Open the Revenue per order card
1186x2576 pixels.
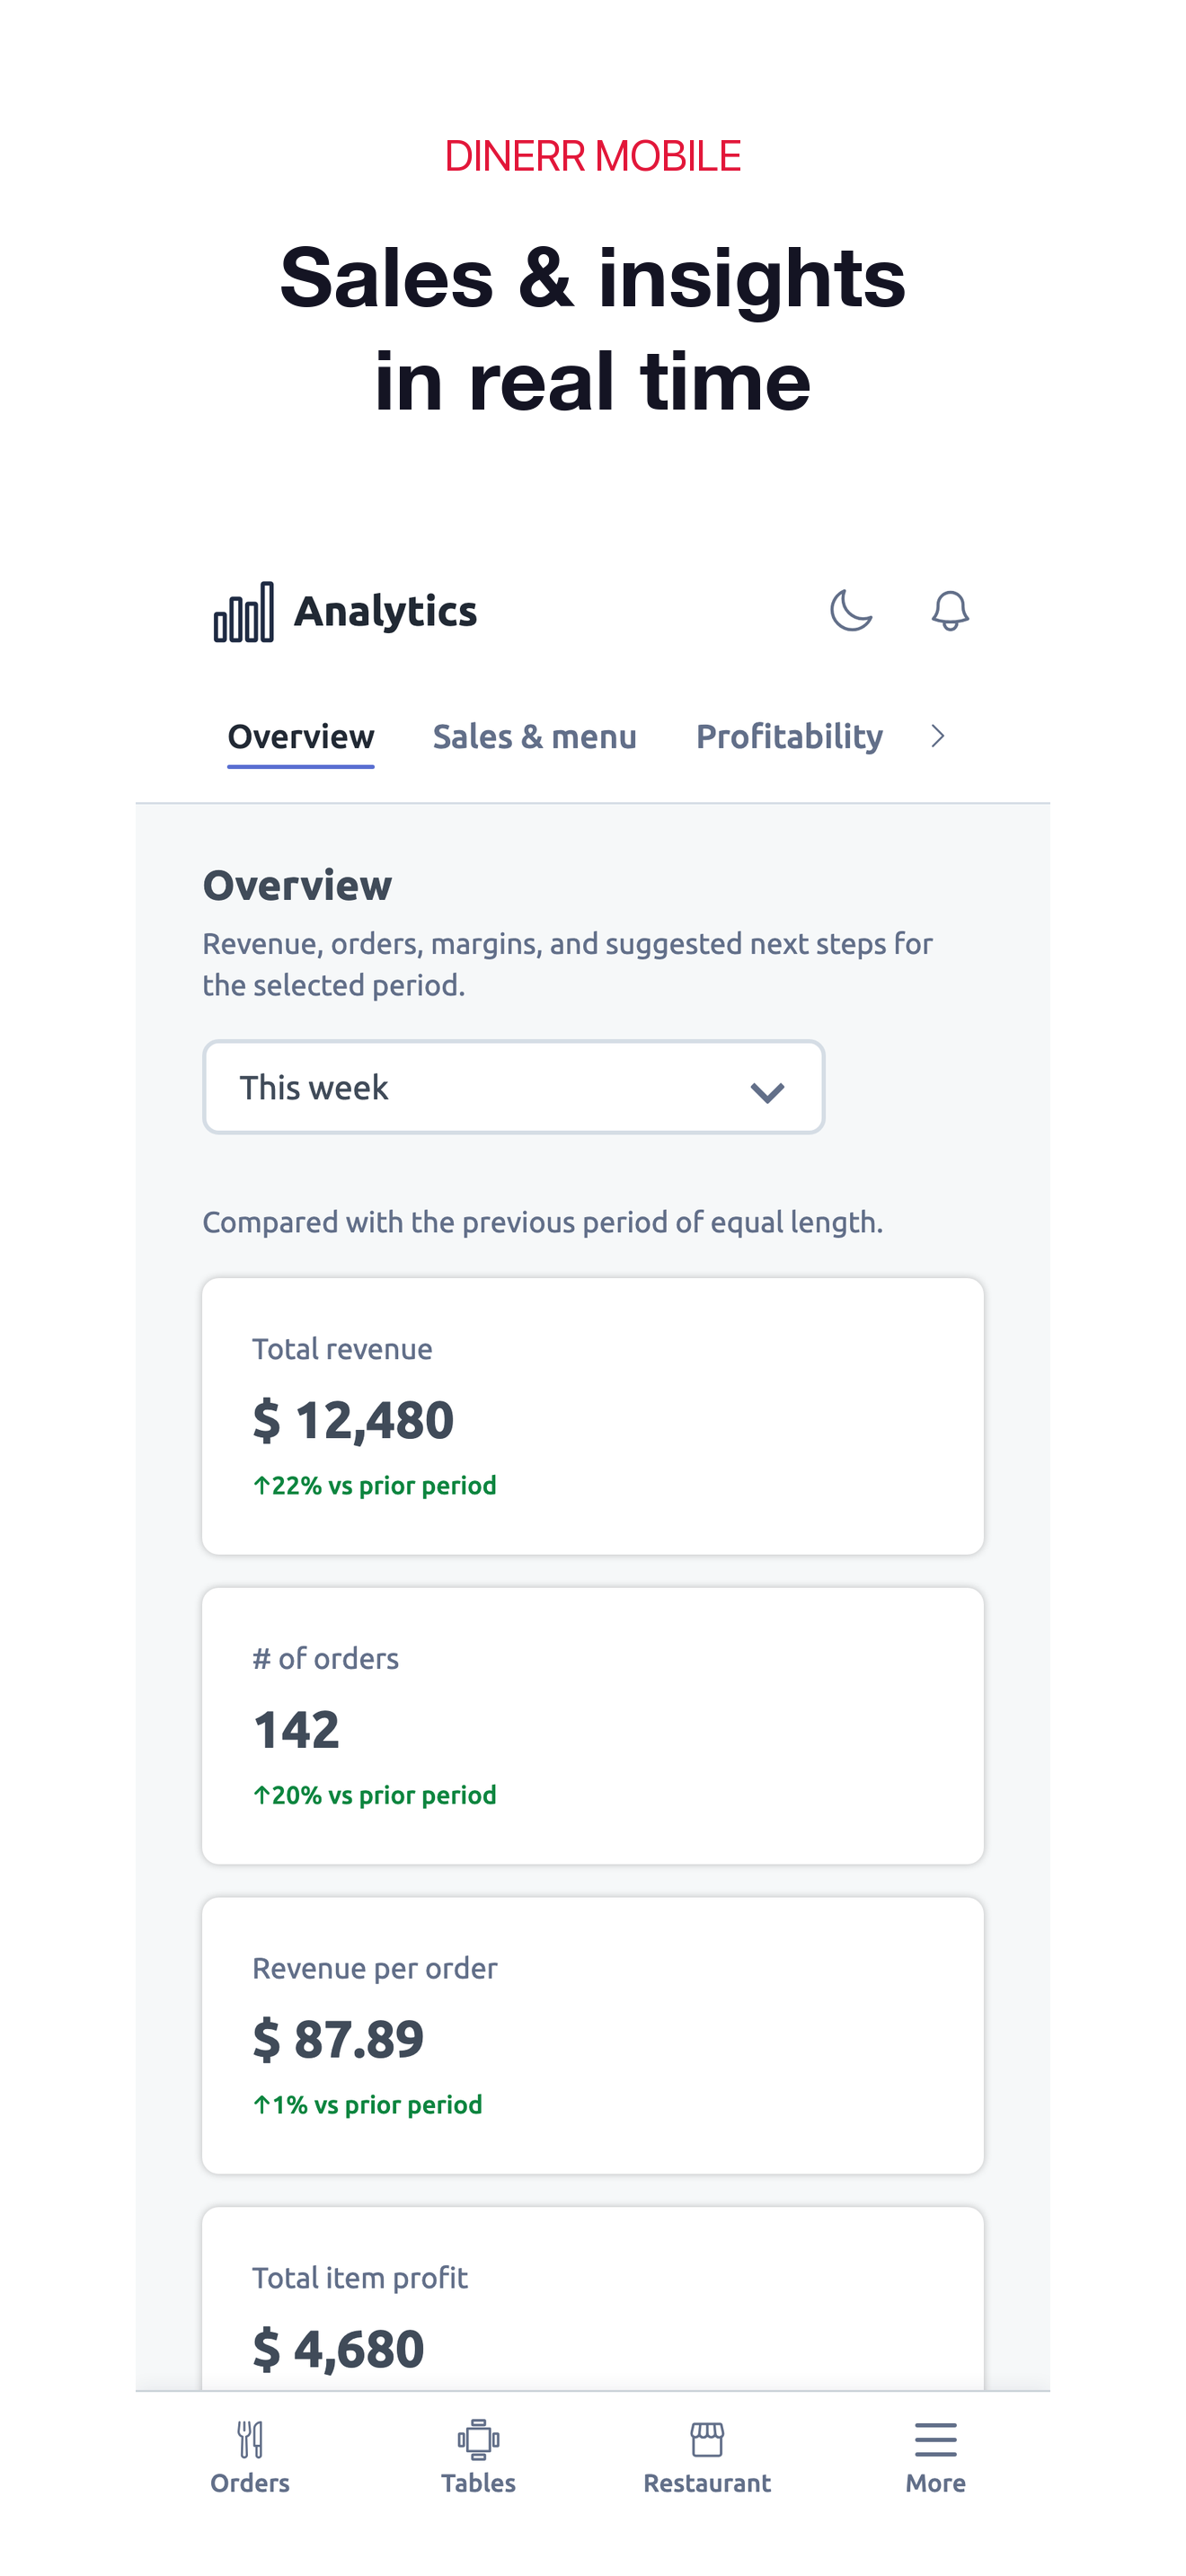(593, 2036)
